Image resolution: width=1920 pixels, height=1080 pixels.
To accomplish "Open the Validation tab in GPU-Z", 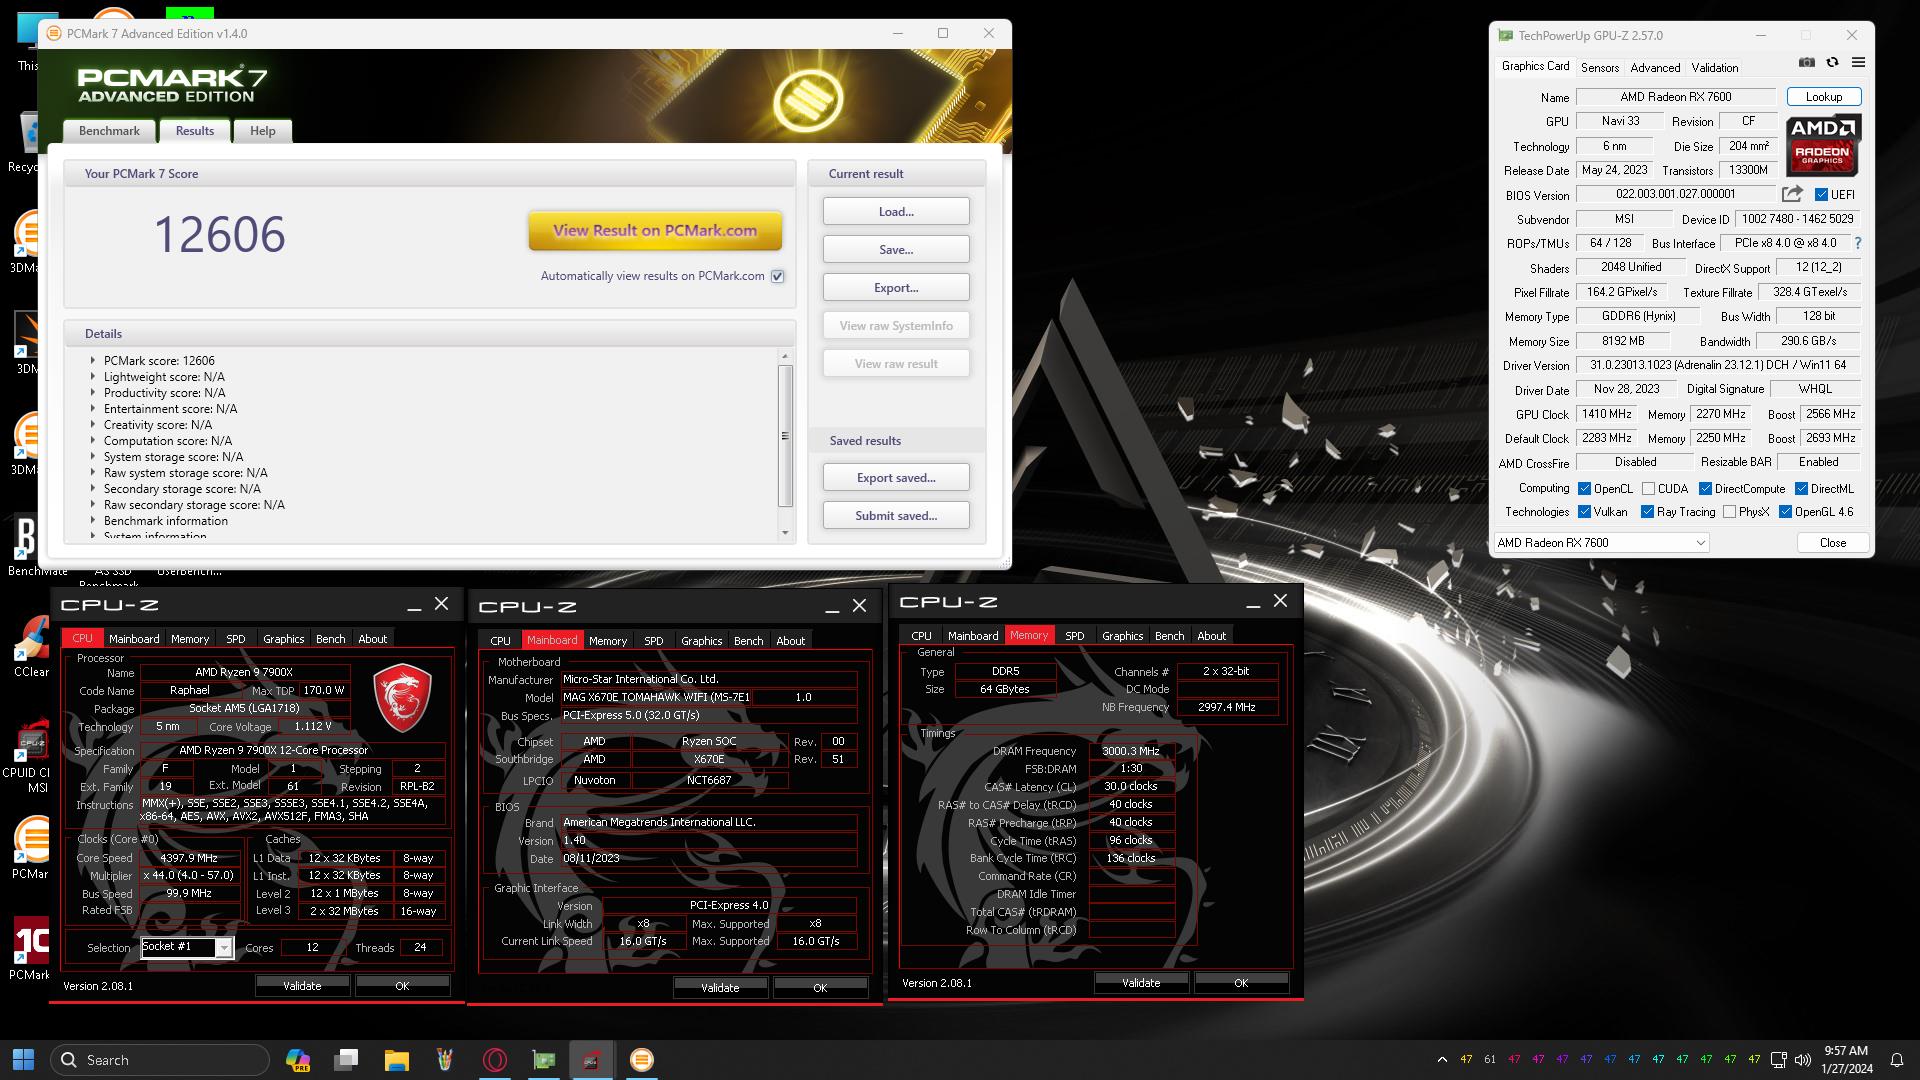I will pos(1714,67).
